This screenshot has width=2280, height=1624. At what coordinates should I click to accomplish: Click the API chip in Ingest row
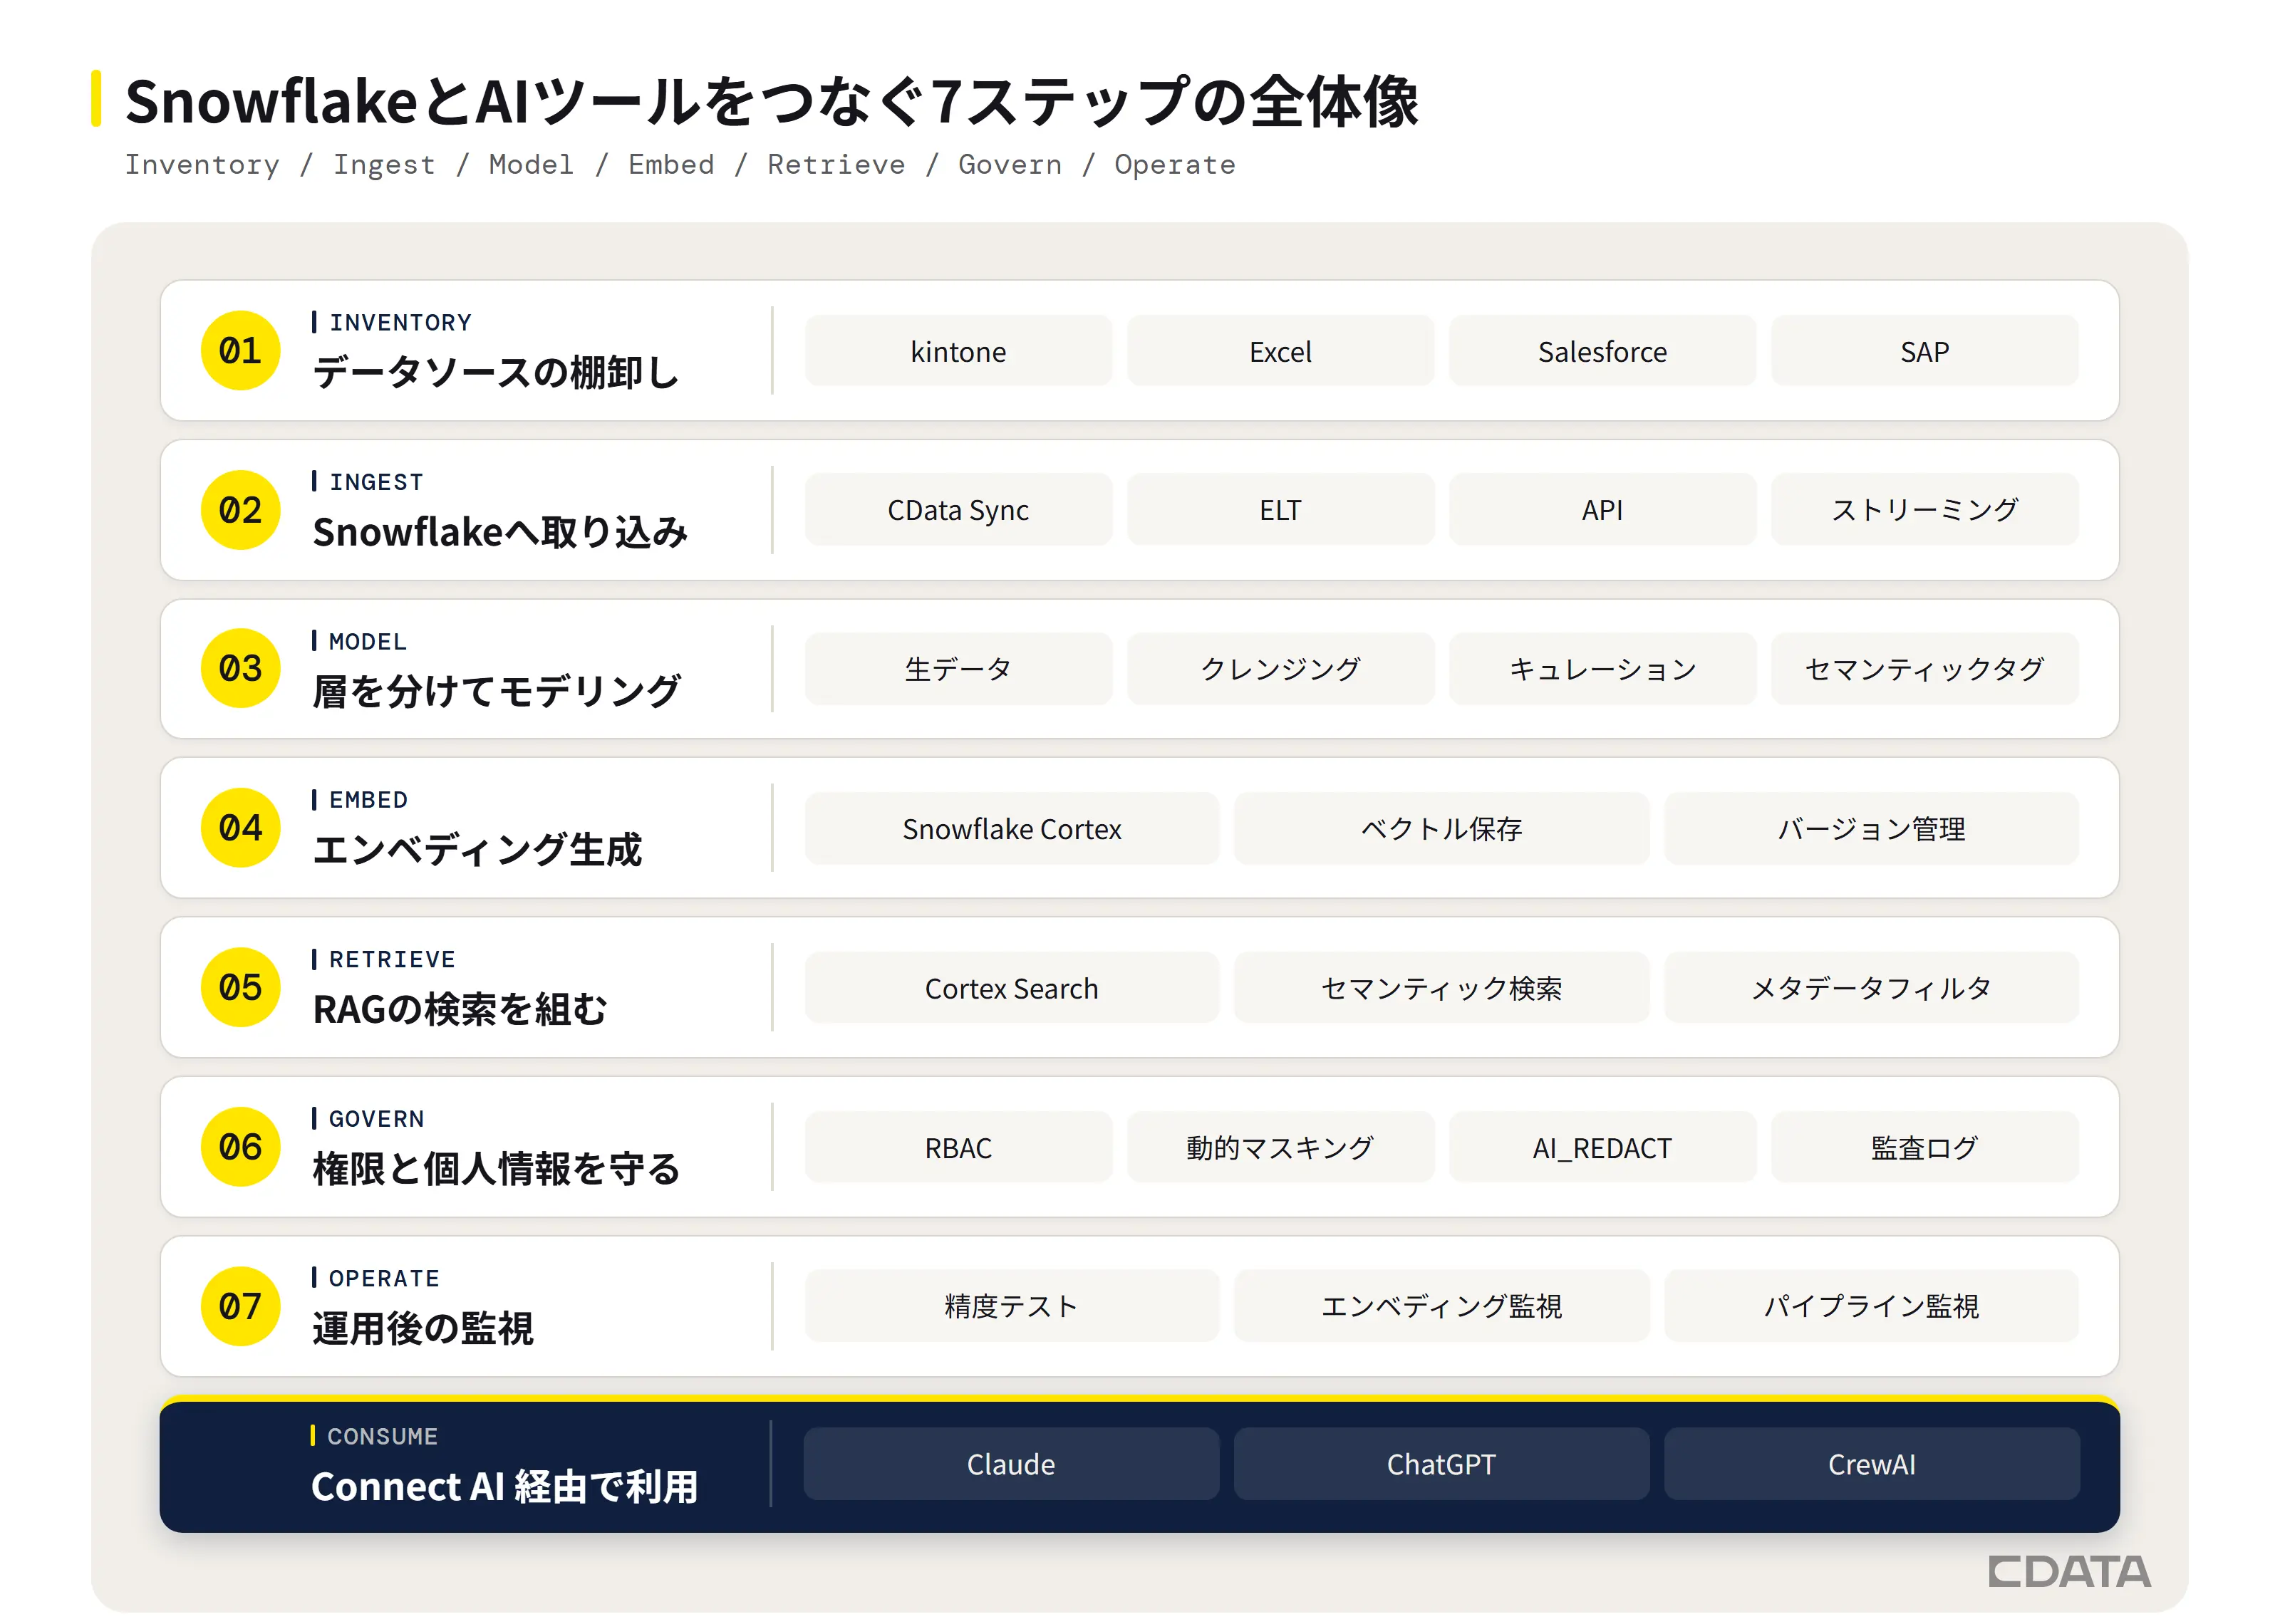click(1602, 510)
